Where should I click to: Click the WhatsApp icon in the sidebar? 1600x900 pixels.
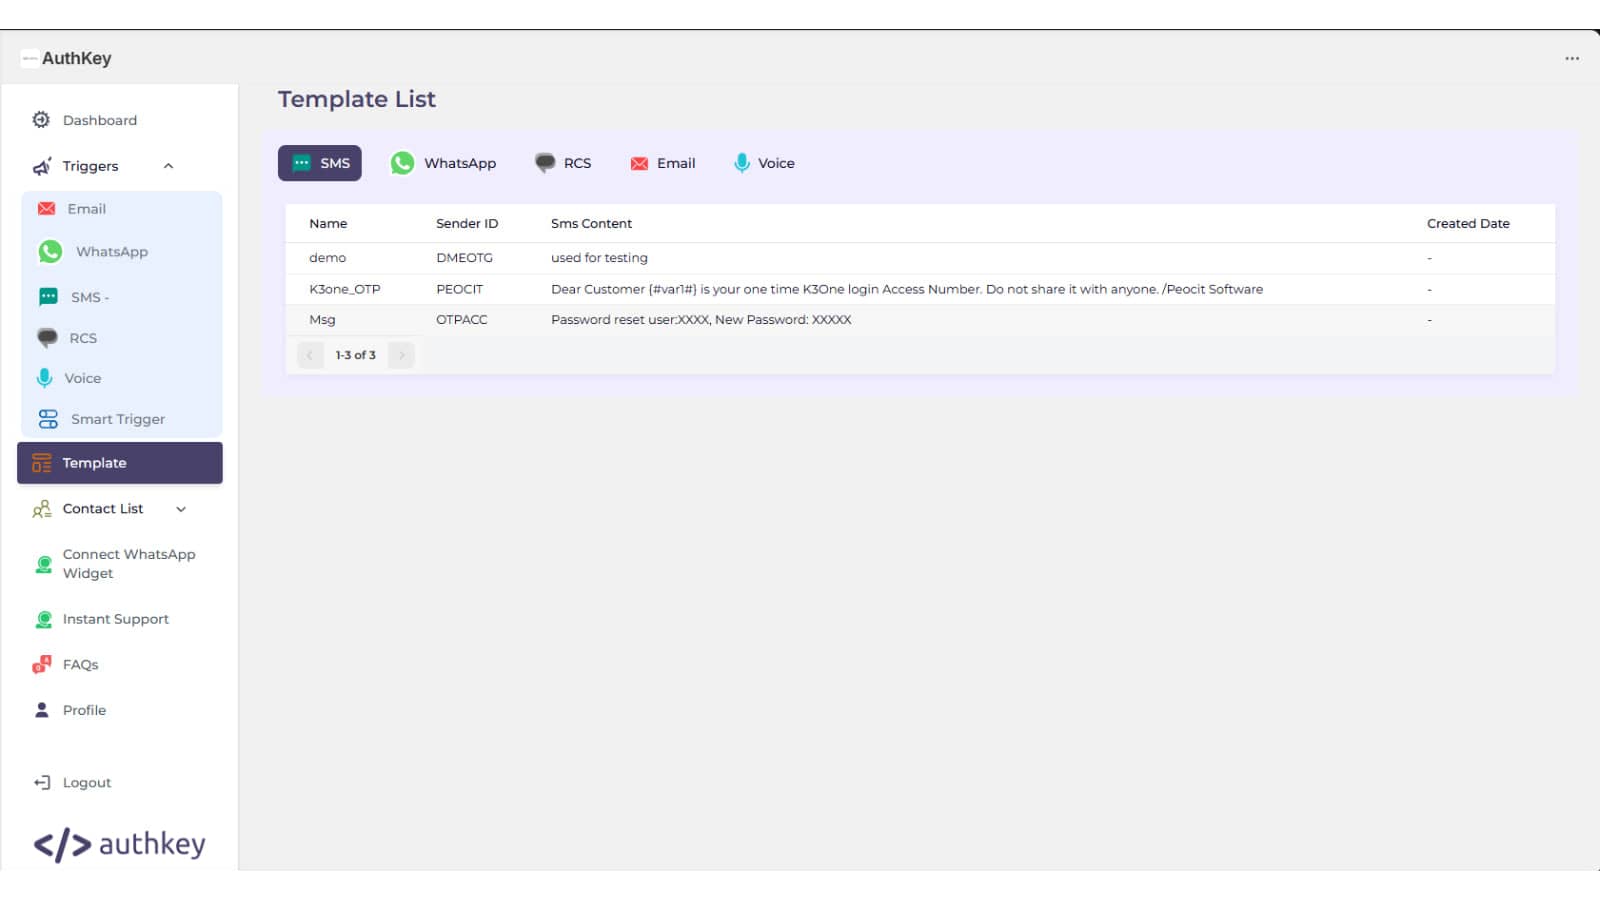point(50,252)
